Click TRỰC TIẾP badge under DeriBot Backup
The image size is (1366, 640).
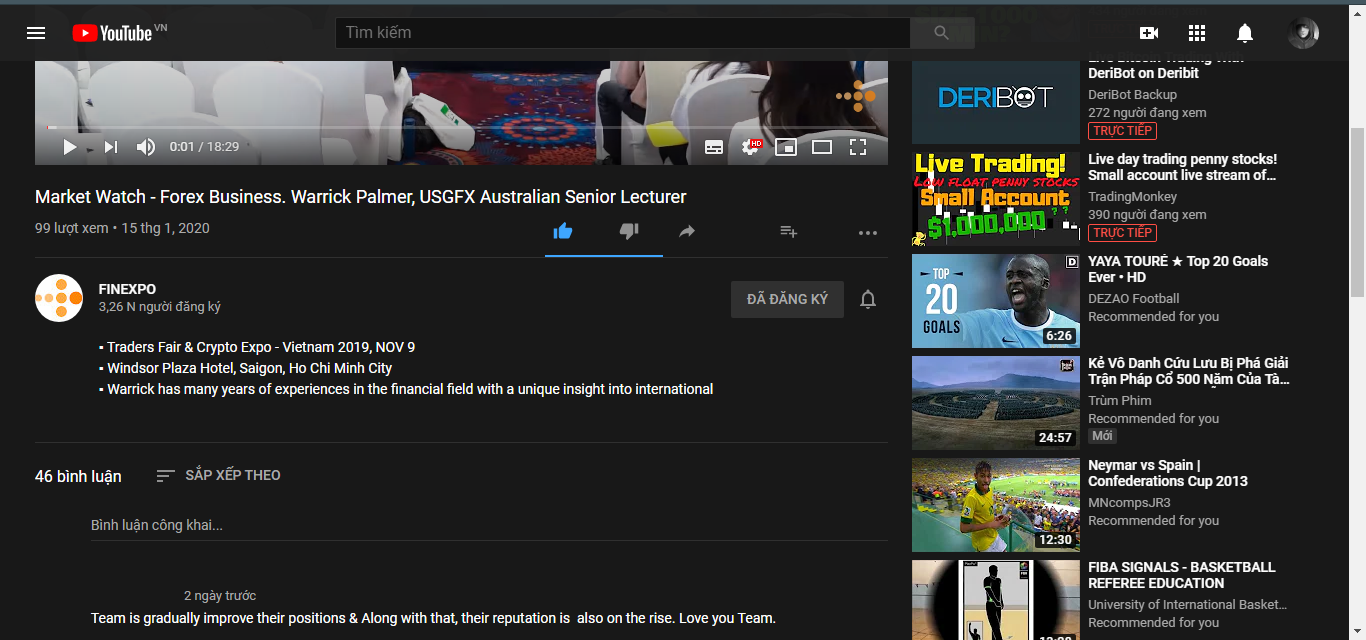(1122, 131)
